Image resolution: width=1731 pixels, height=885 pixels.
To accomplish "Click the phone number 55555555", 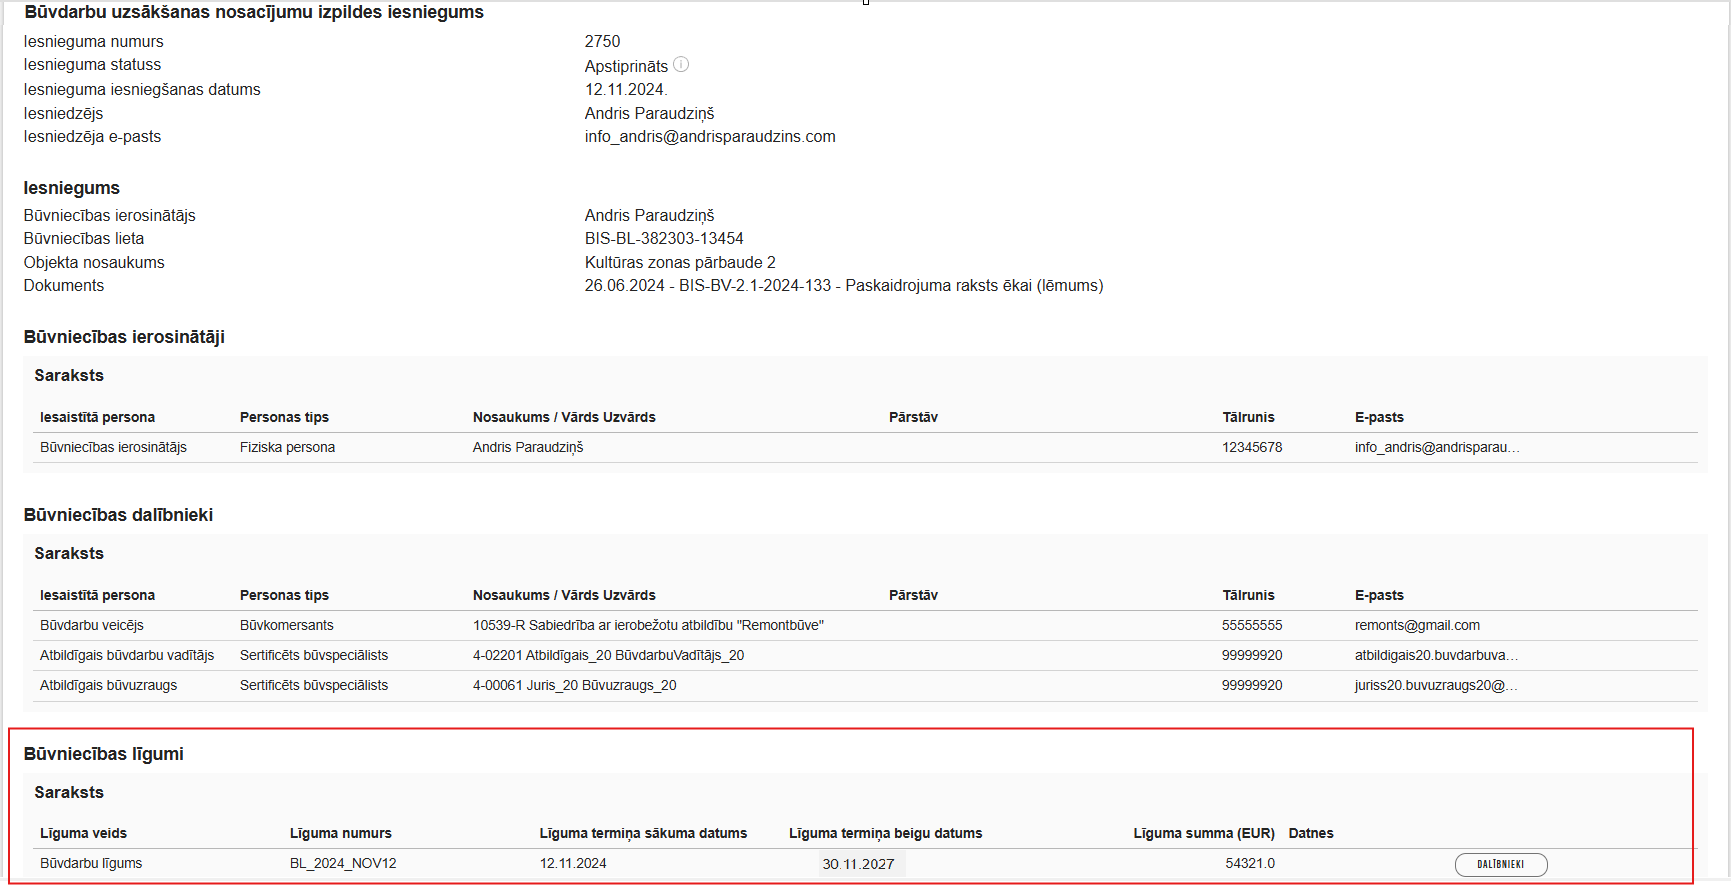I will 1252,625.
